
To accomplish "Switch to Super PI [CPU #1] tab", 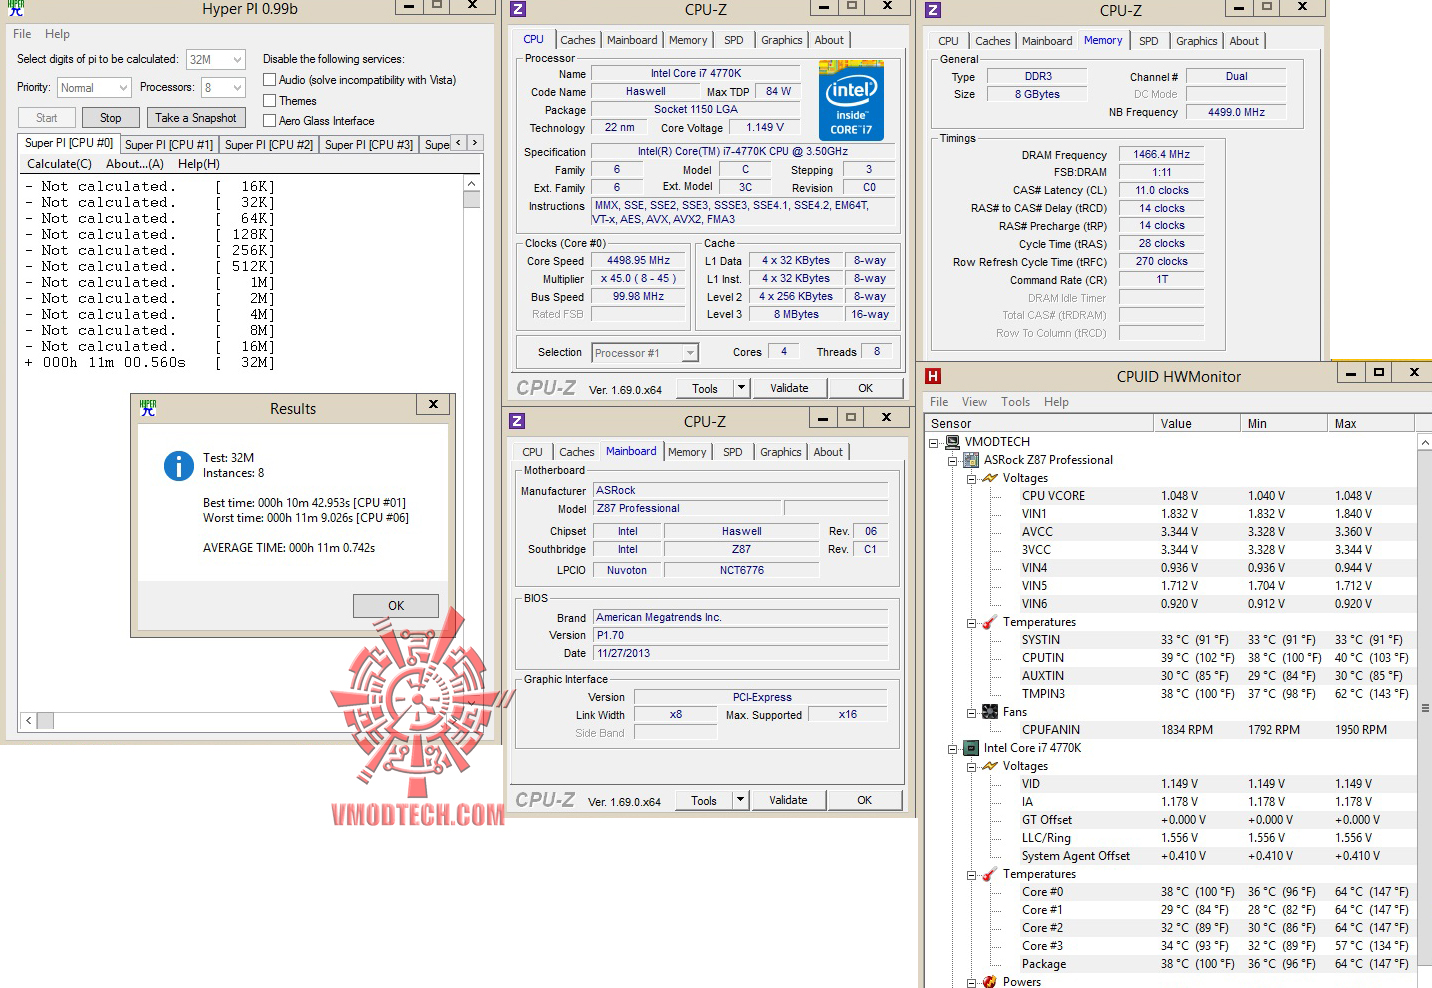I will (x=168, y=145).
